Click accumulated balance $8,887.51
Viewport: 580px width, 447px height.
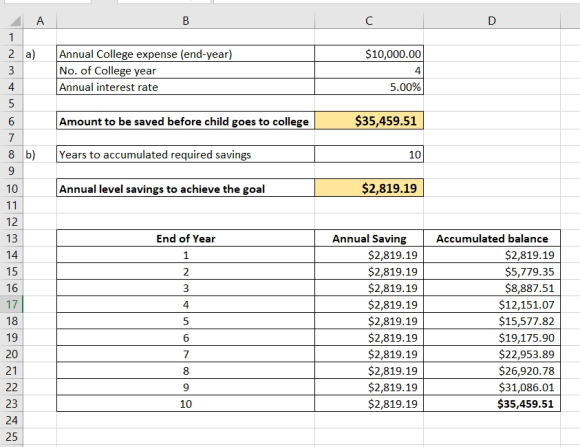click(x=492, y=288)
